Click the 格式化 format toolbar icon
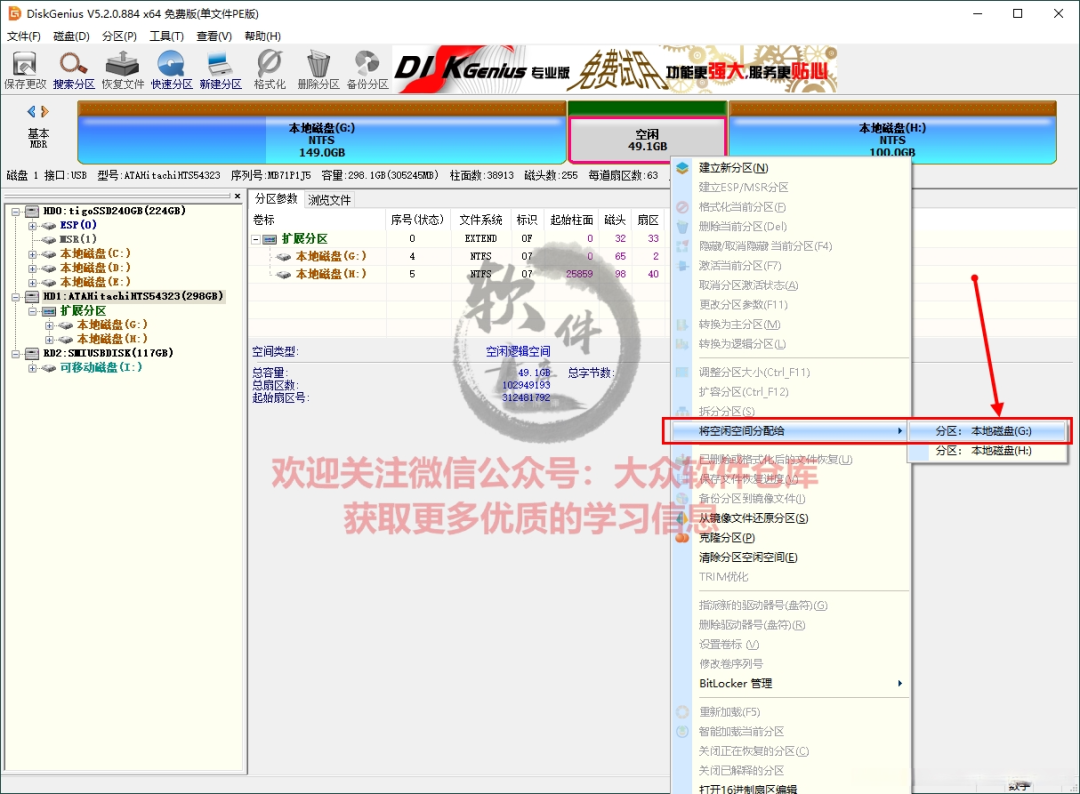Screen dimensions: 1080x794 click(x=269, y=70)
